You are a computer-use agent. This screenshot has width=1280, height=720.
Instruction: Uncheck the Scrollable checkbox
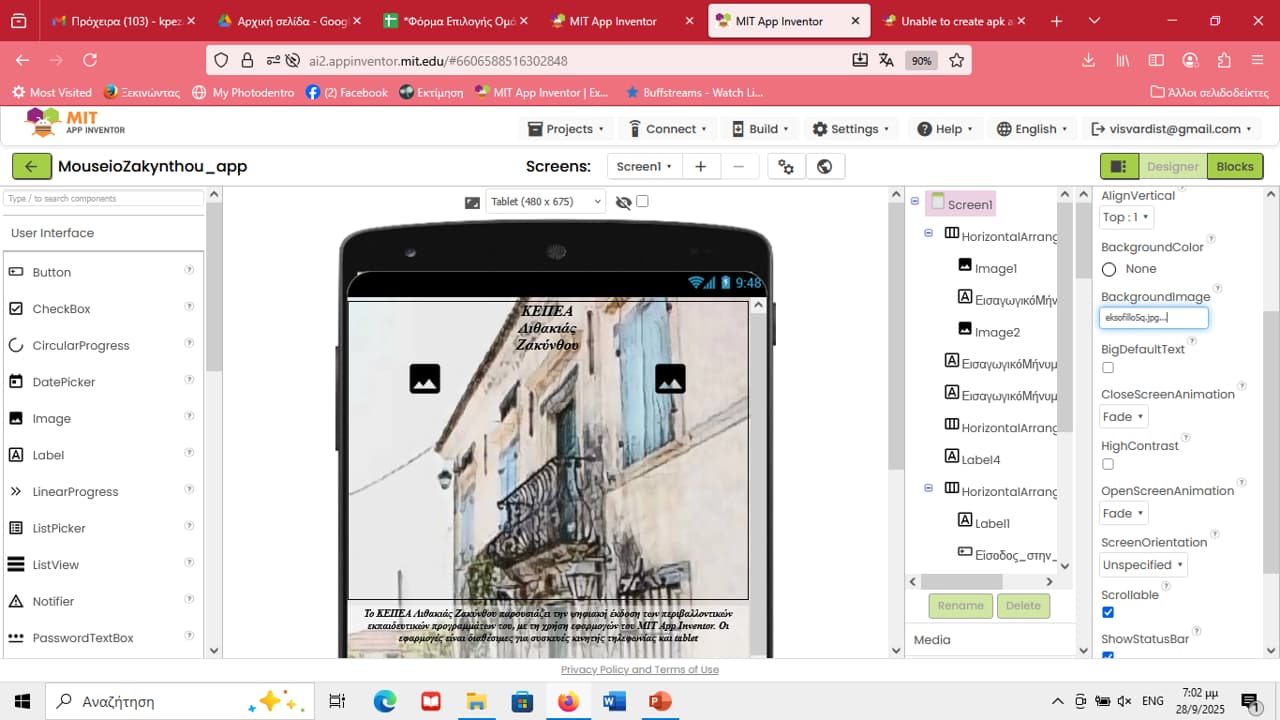(1108, 612)
